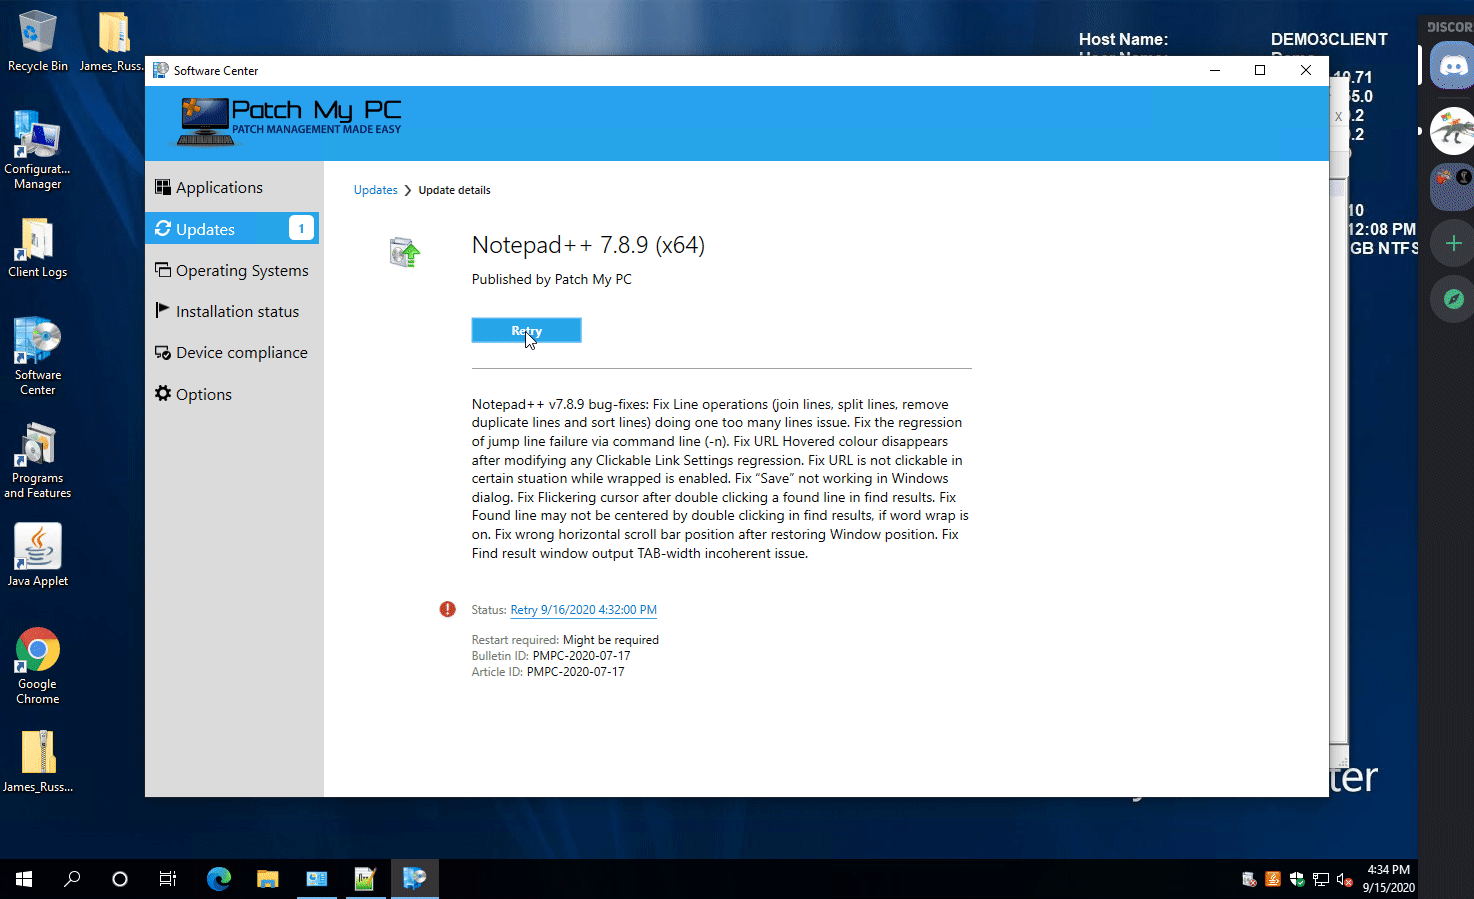
Task: Select the top James_Russ folder on desktop
Action: pyautogui.click(x=112, y=41)
